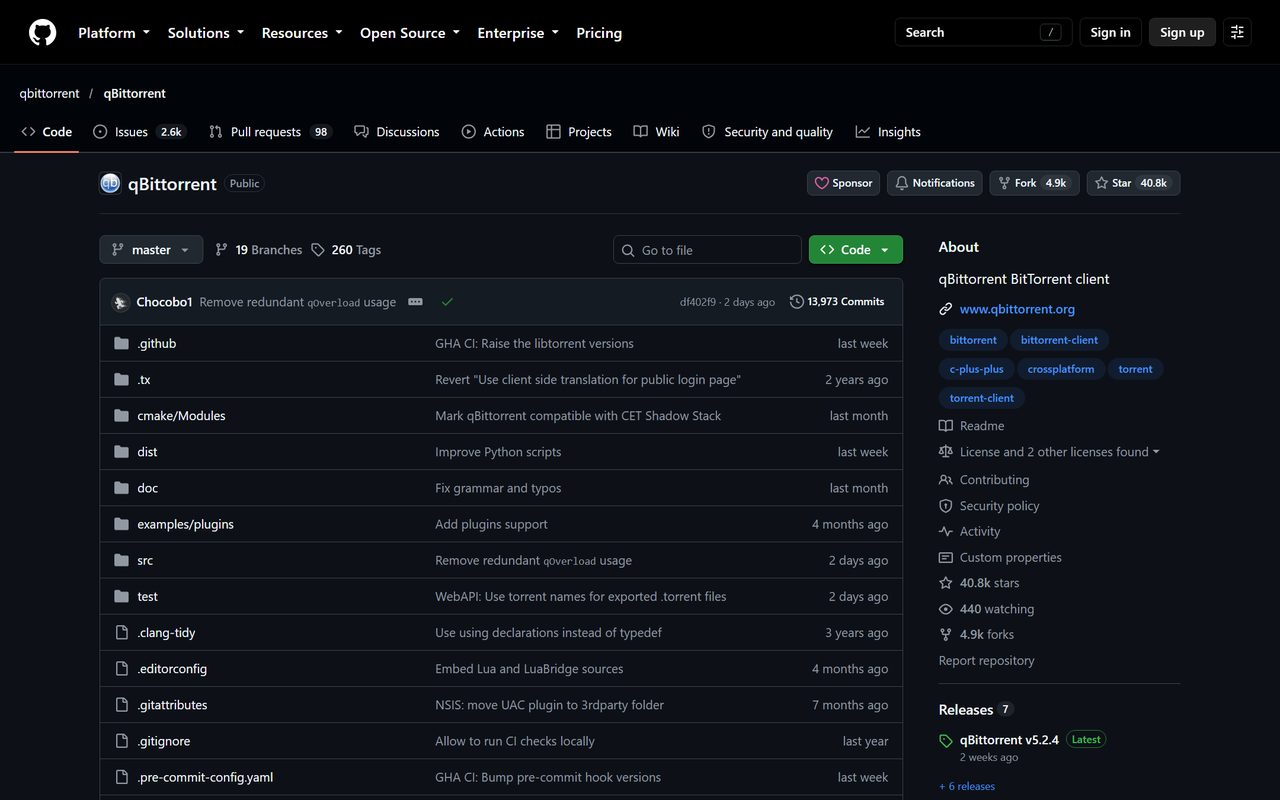Expand the Open Source menu
This screenshot has height=800, width=1280.
(410, 33)
